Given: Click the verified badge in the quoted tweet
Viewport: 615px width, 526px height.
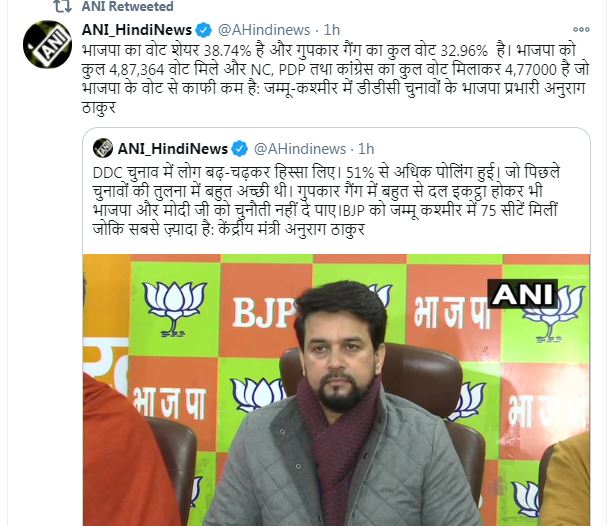Looking at the screenshot, I should point(240,149).
